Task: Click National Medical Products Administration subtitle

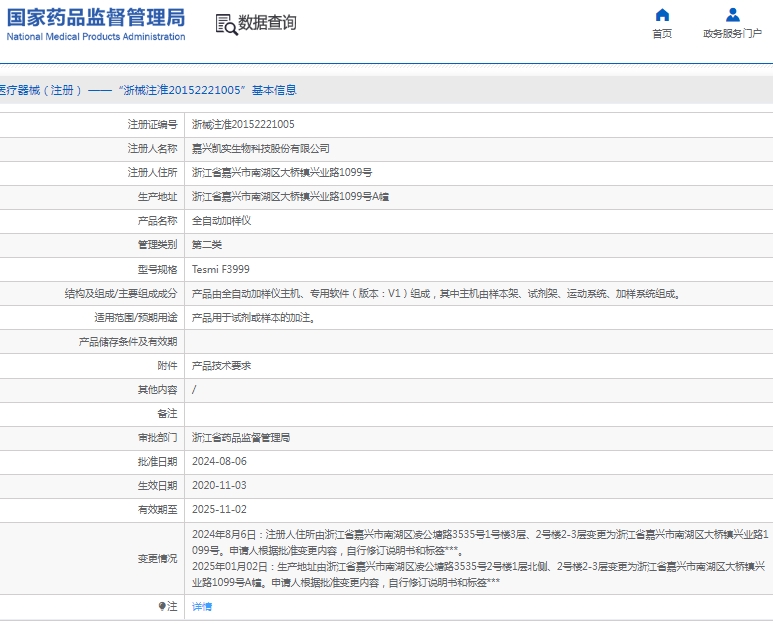Action: pos(96,36)
